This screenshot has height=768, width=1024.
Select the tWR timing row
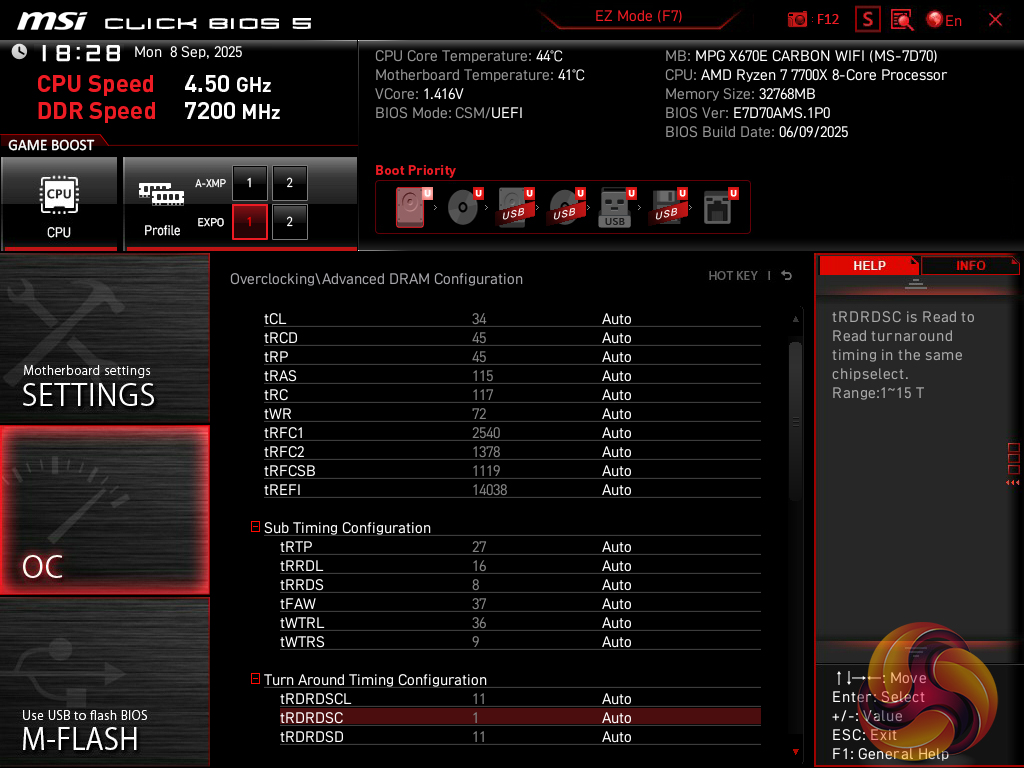point(512,413)
